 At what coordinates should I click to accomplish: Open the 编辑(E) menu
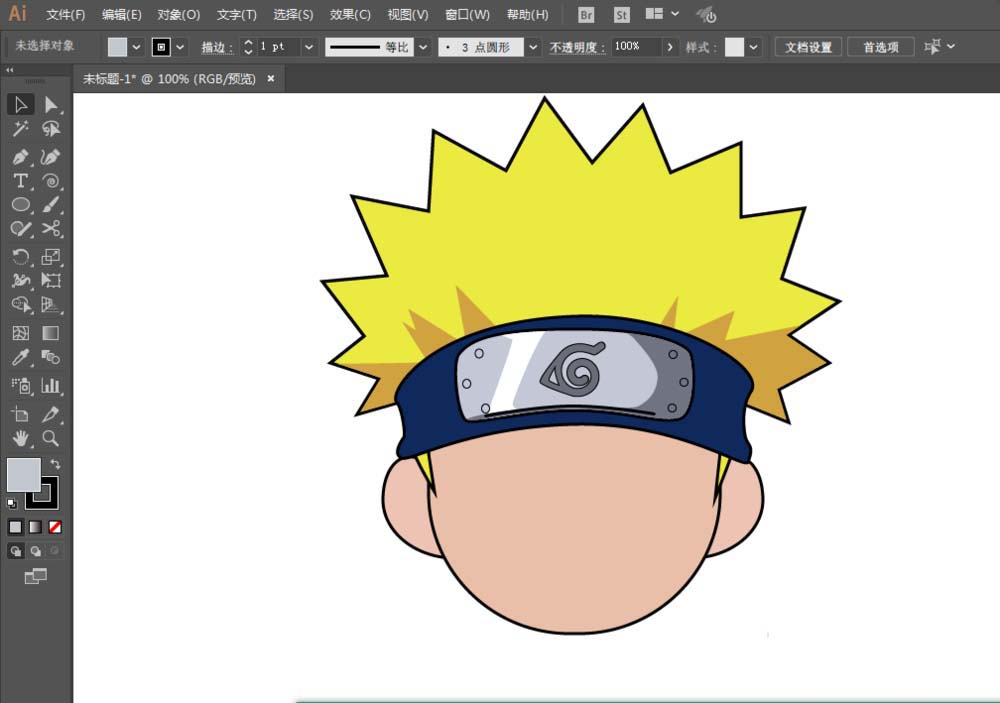pos(121,15)
